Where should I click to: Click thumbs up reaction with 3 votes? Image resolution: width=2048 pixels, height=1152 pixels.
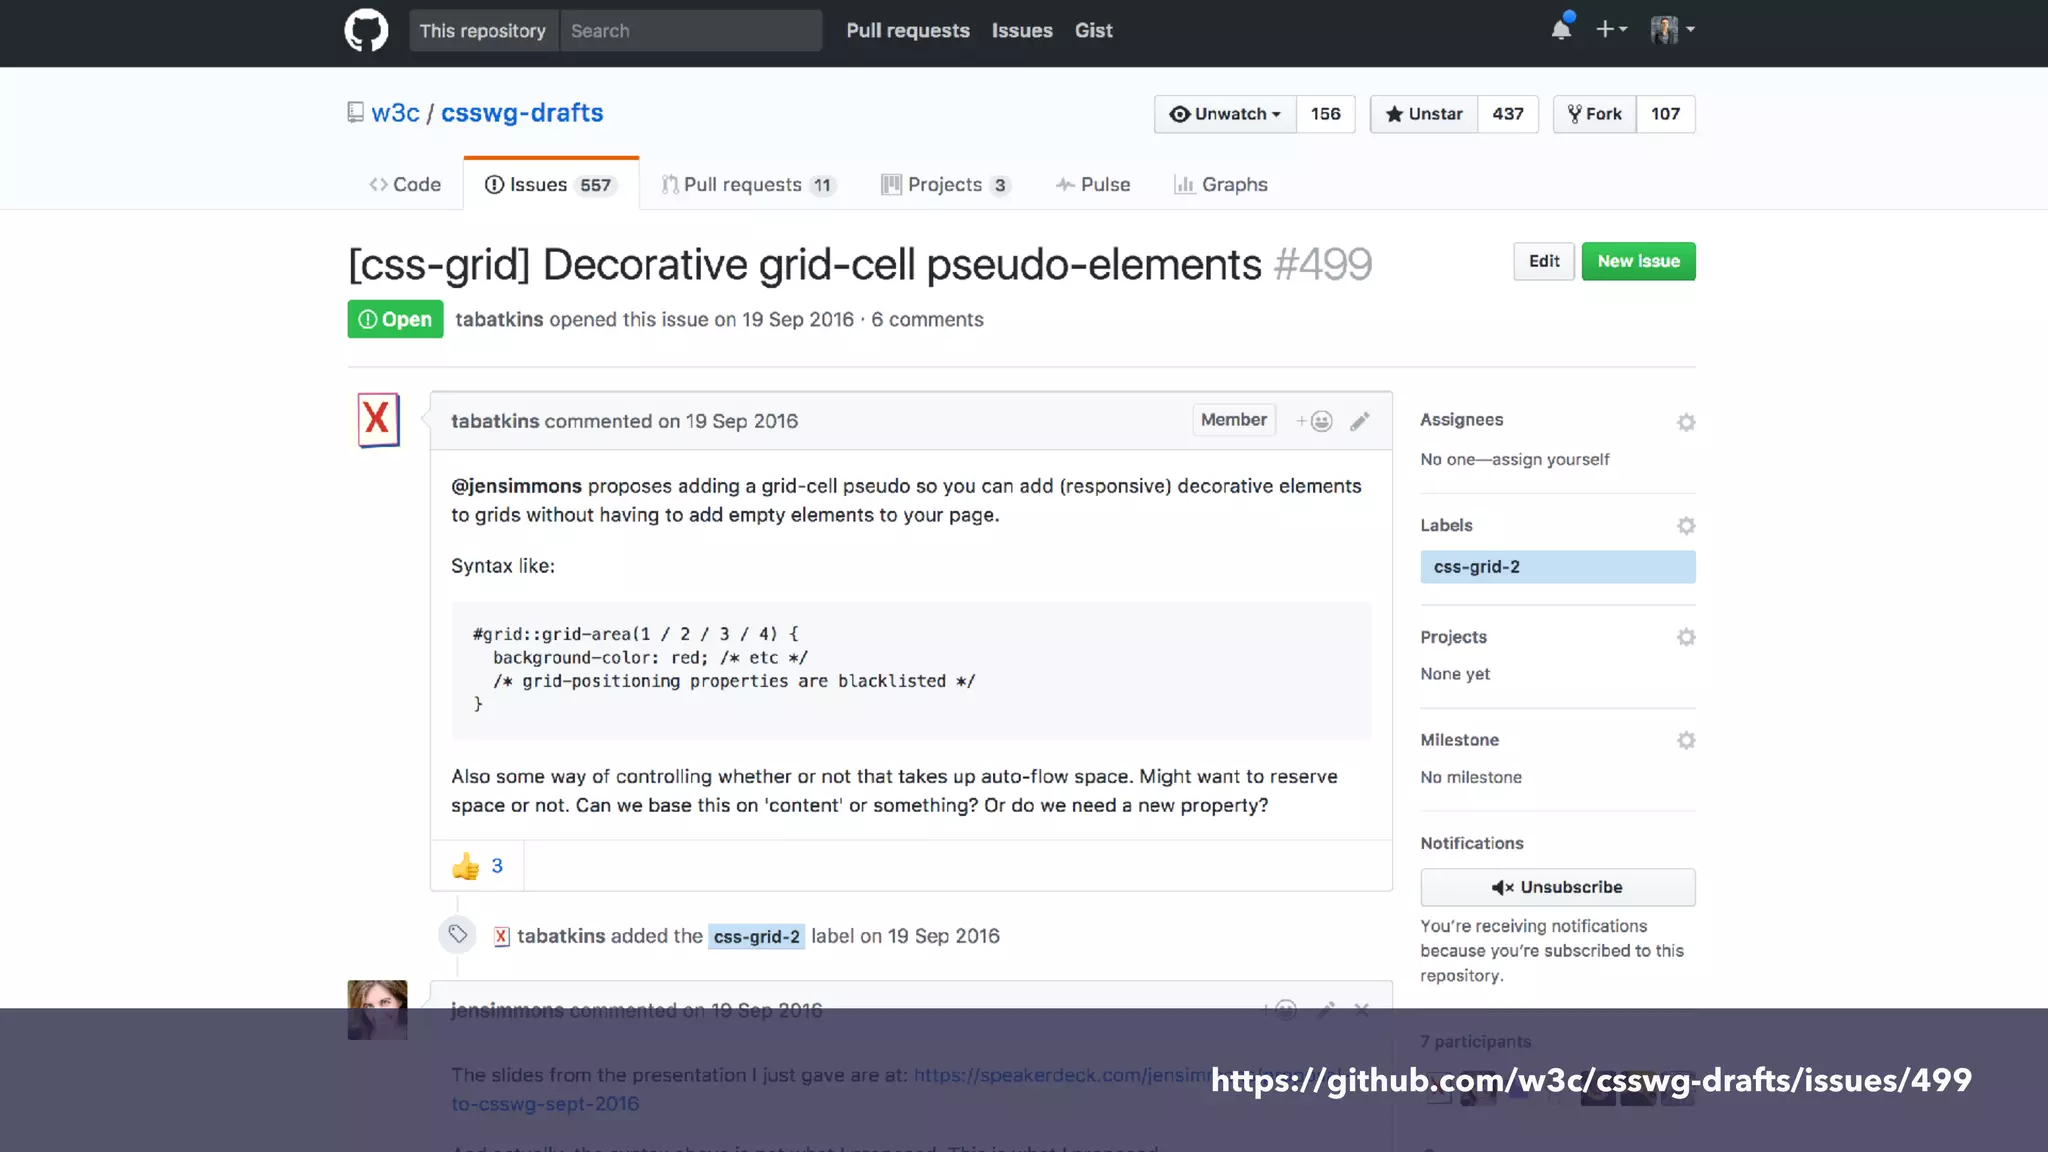[477, 866]
